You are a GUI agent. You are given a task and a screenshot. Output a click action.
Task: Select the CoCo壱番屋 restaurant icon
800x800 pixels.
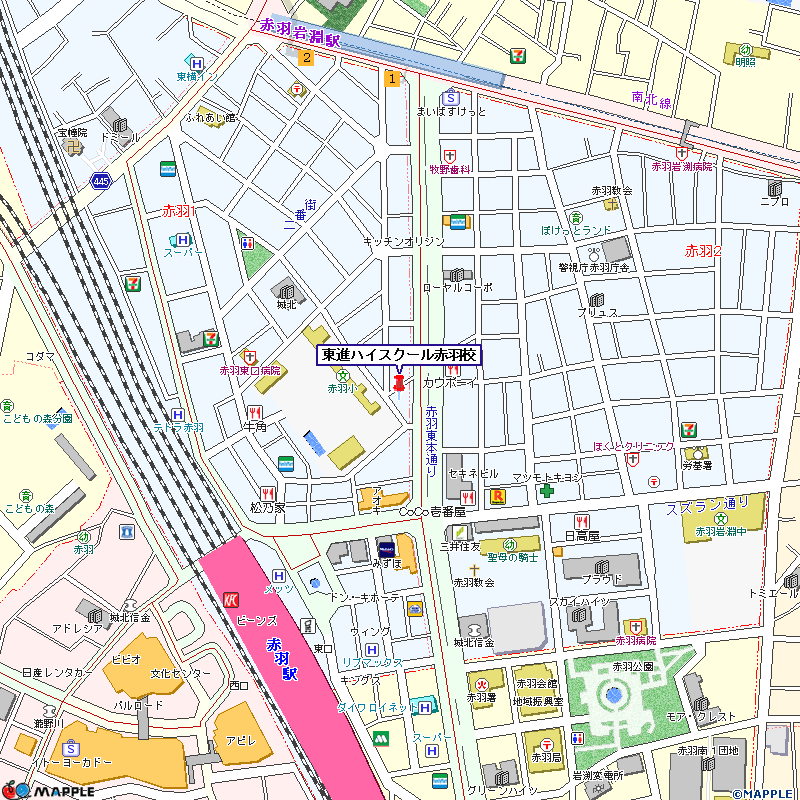pos(467,497)
